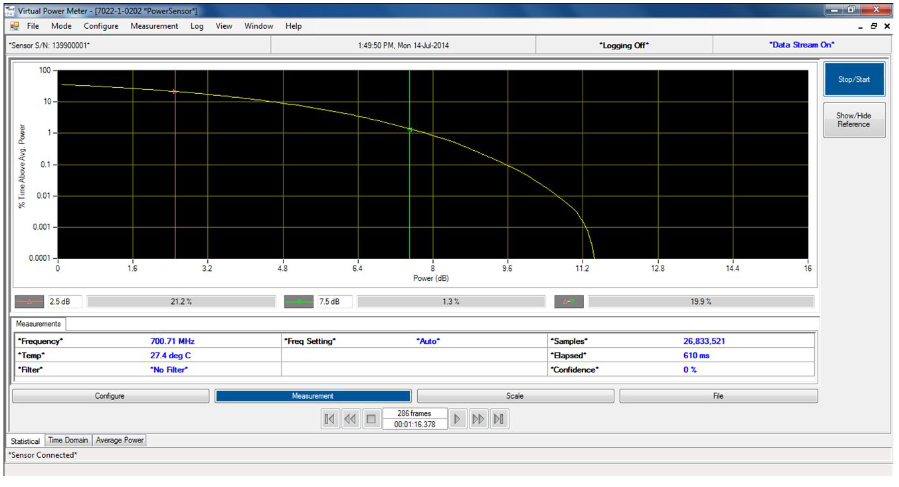The height and width of the screenshot is (487, 899).
Task: Click the red marker 1 swatch button
Action: pyautogui.click(x=29, y=301)
